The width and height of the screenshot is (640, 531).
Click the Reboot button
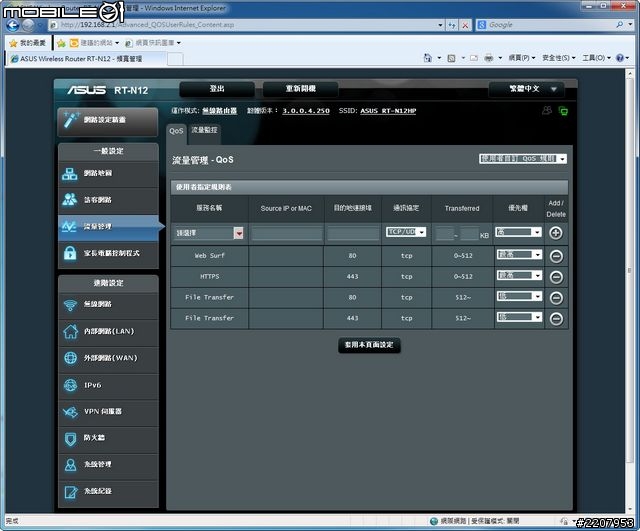[x=300, y=89]
